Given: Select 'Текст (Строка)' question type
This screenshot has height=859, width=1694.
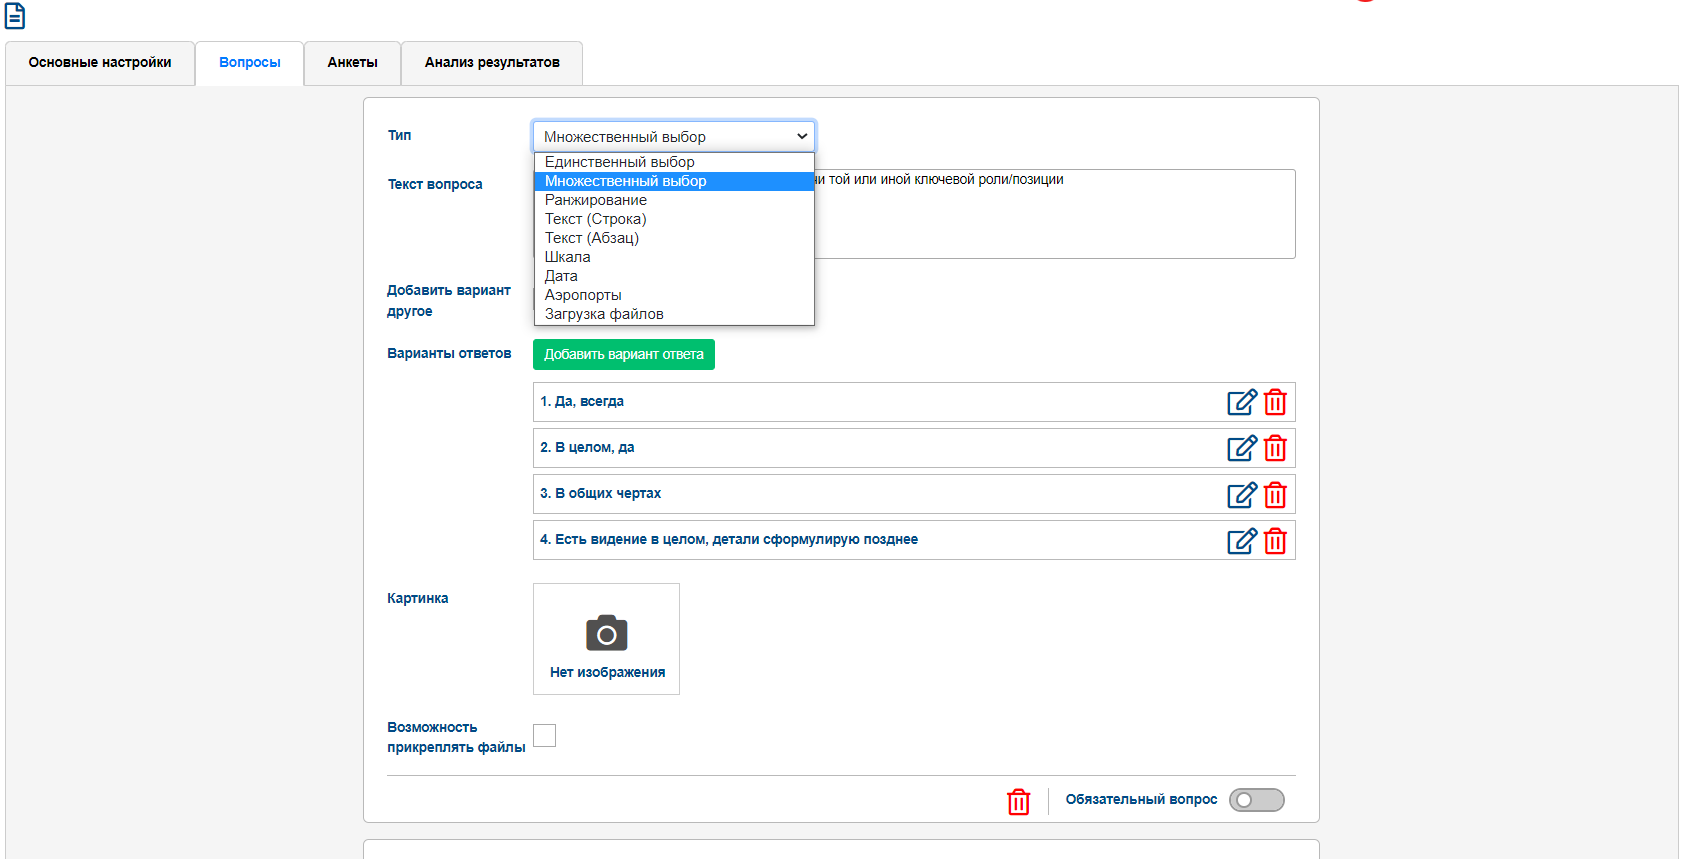Looking at the screenshot, I should point(674,219).
